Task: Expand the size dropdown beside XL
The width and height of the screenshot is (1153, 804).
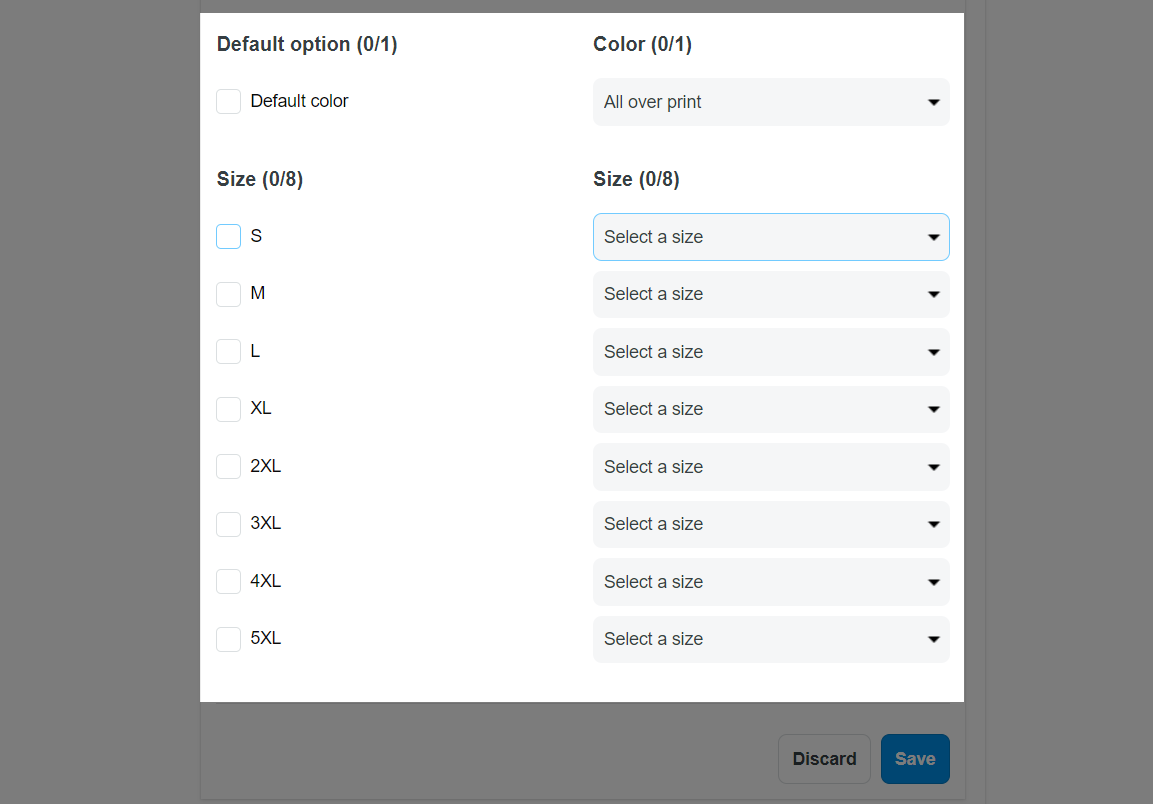Action: point(771,409)
